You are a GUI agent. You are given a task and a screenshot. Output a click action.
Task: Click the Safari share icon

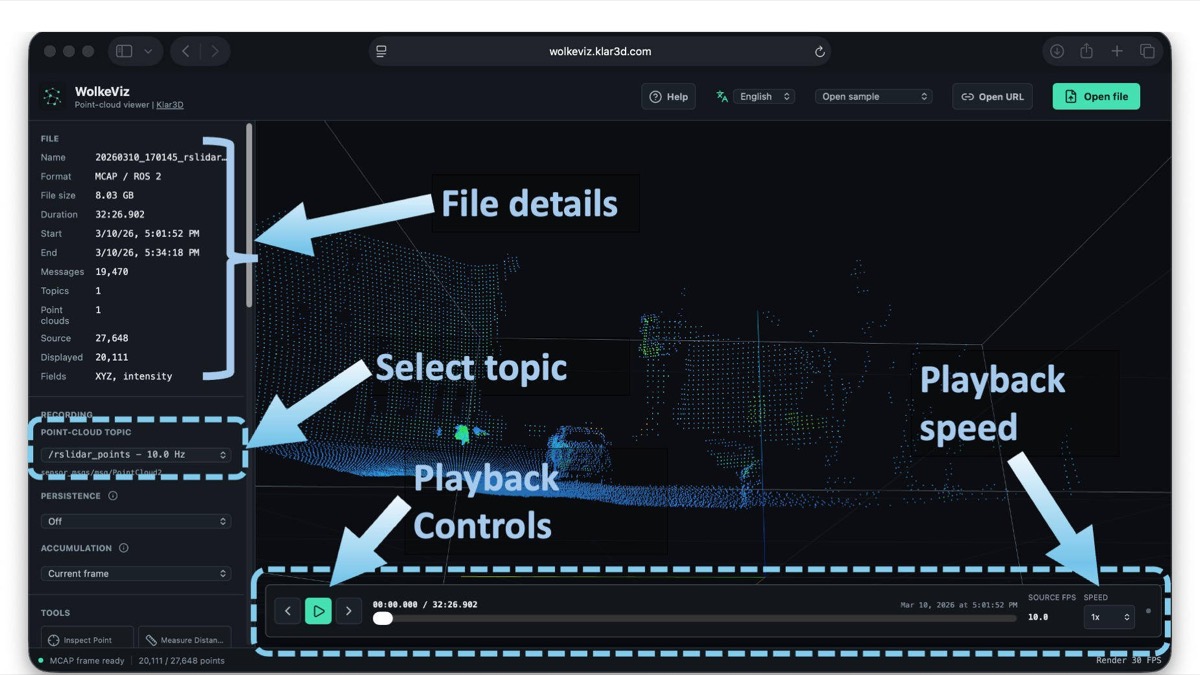pos(1086,51)
